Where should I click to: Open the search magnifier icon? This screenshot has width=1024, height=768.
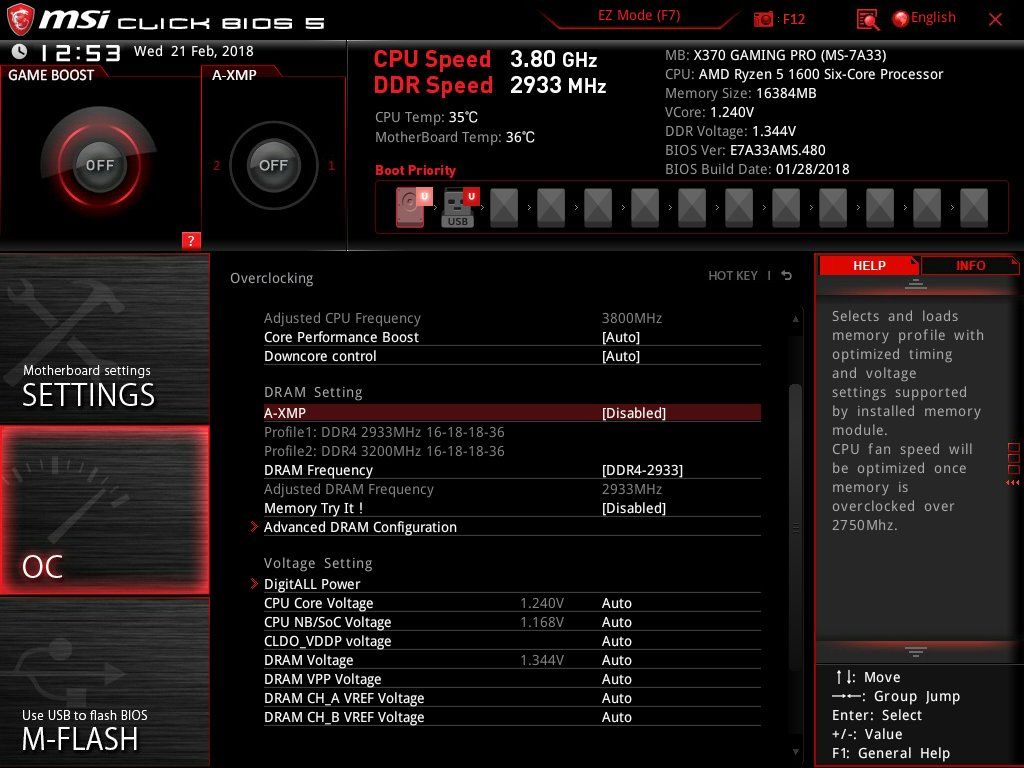click(x=868, y=19)
